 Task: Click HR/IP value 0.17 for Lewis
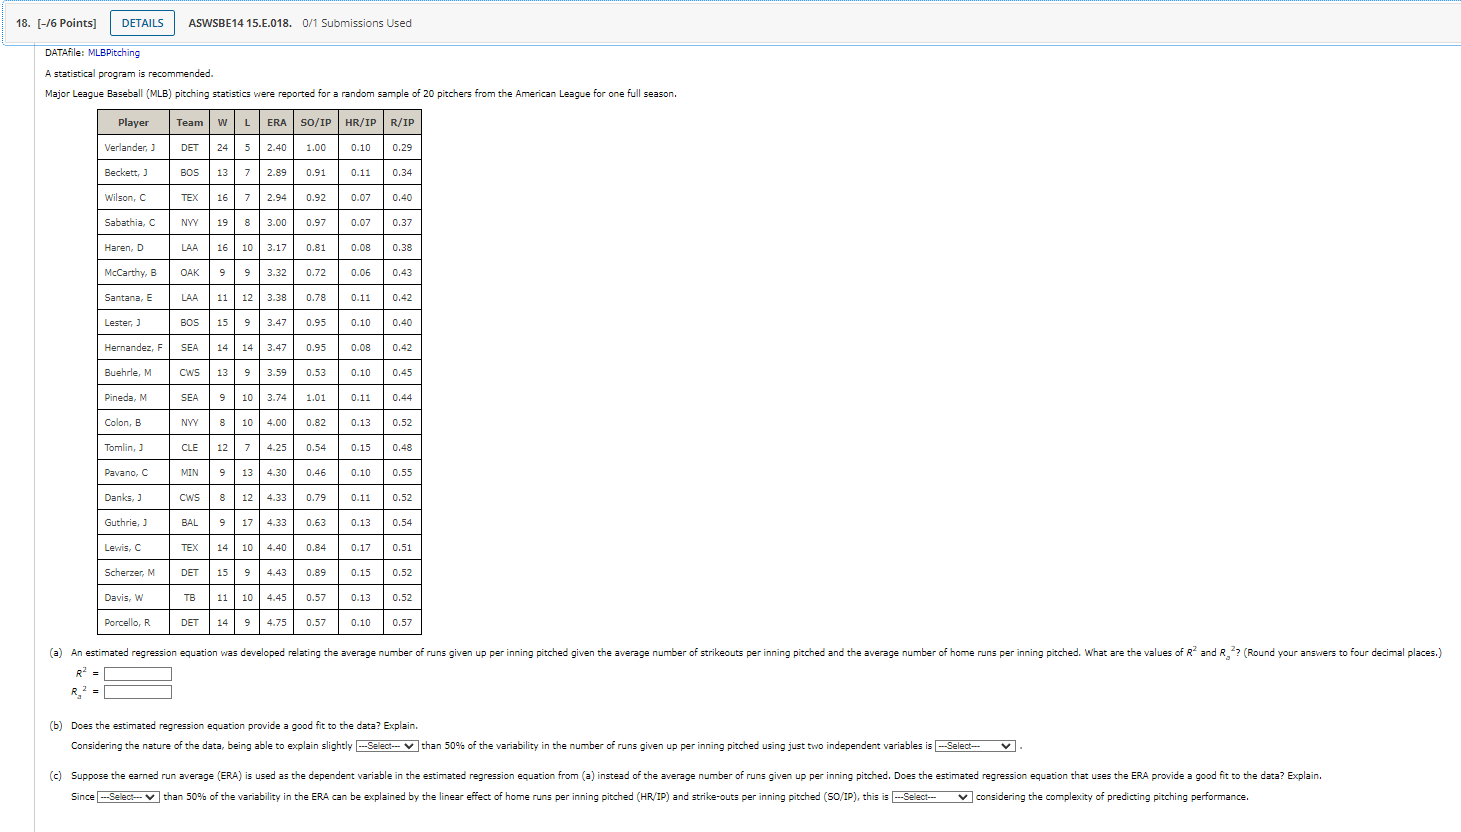[361, 547]
